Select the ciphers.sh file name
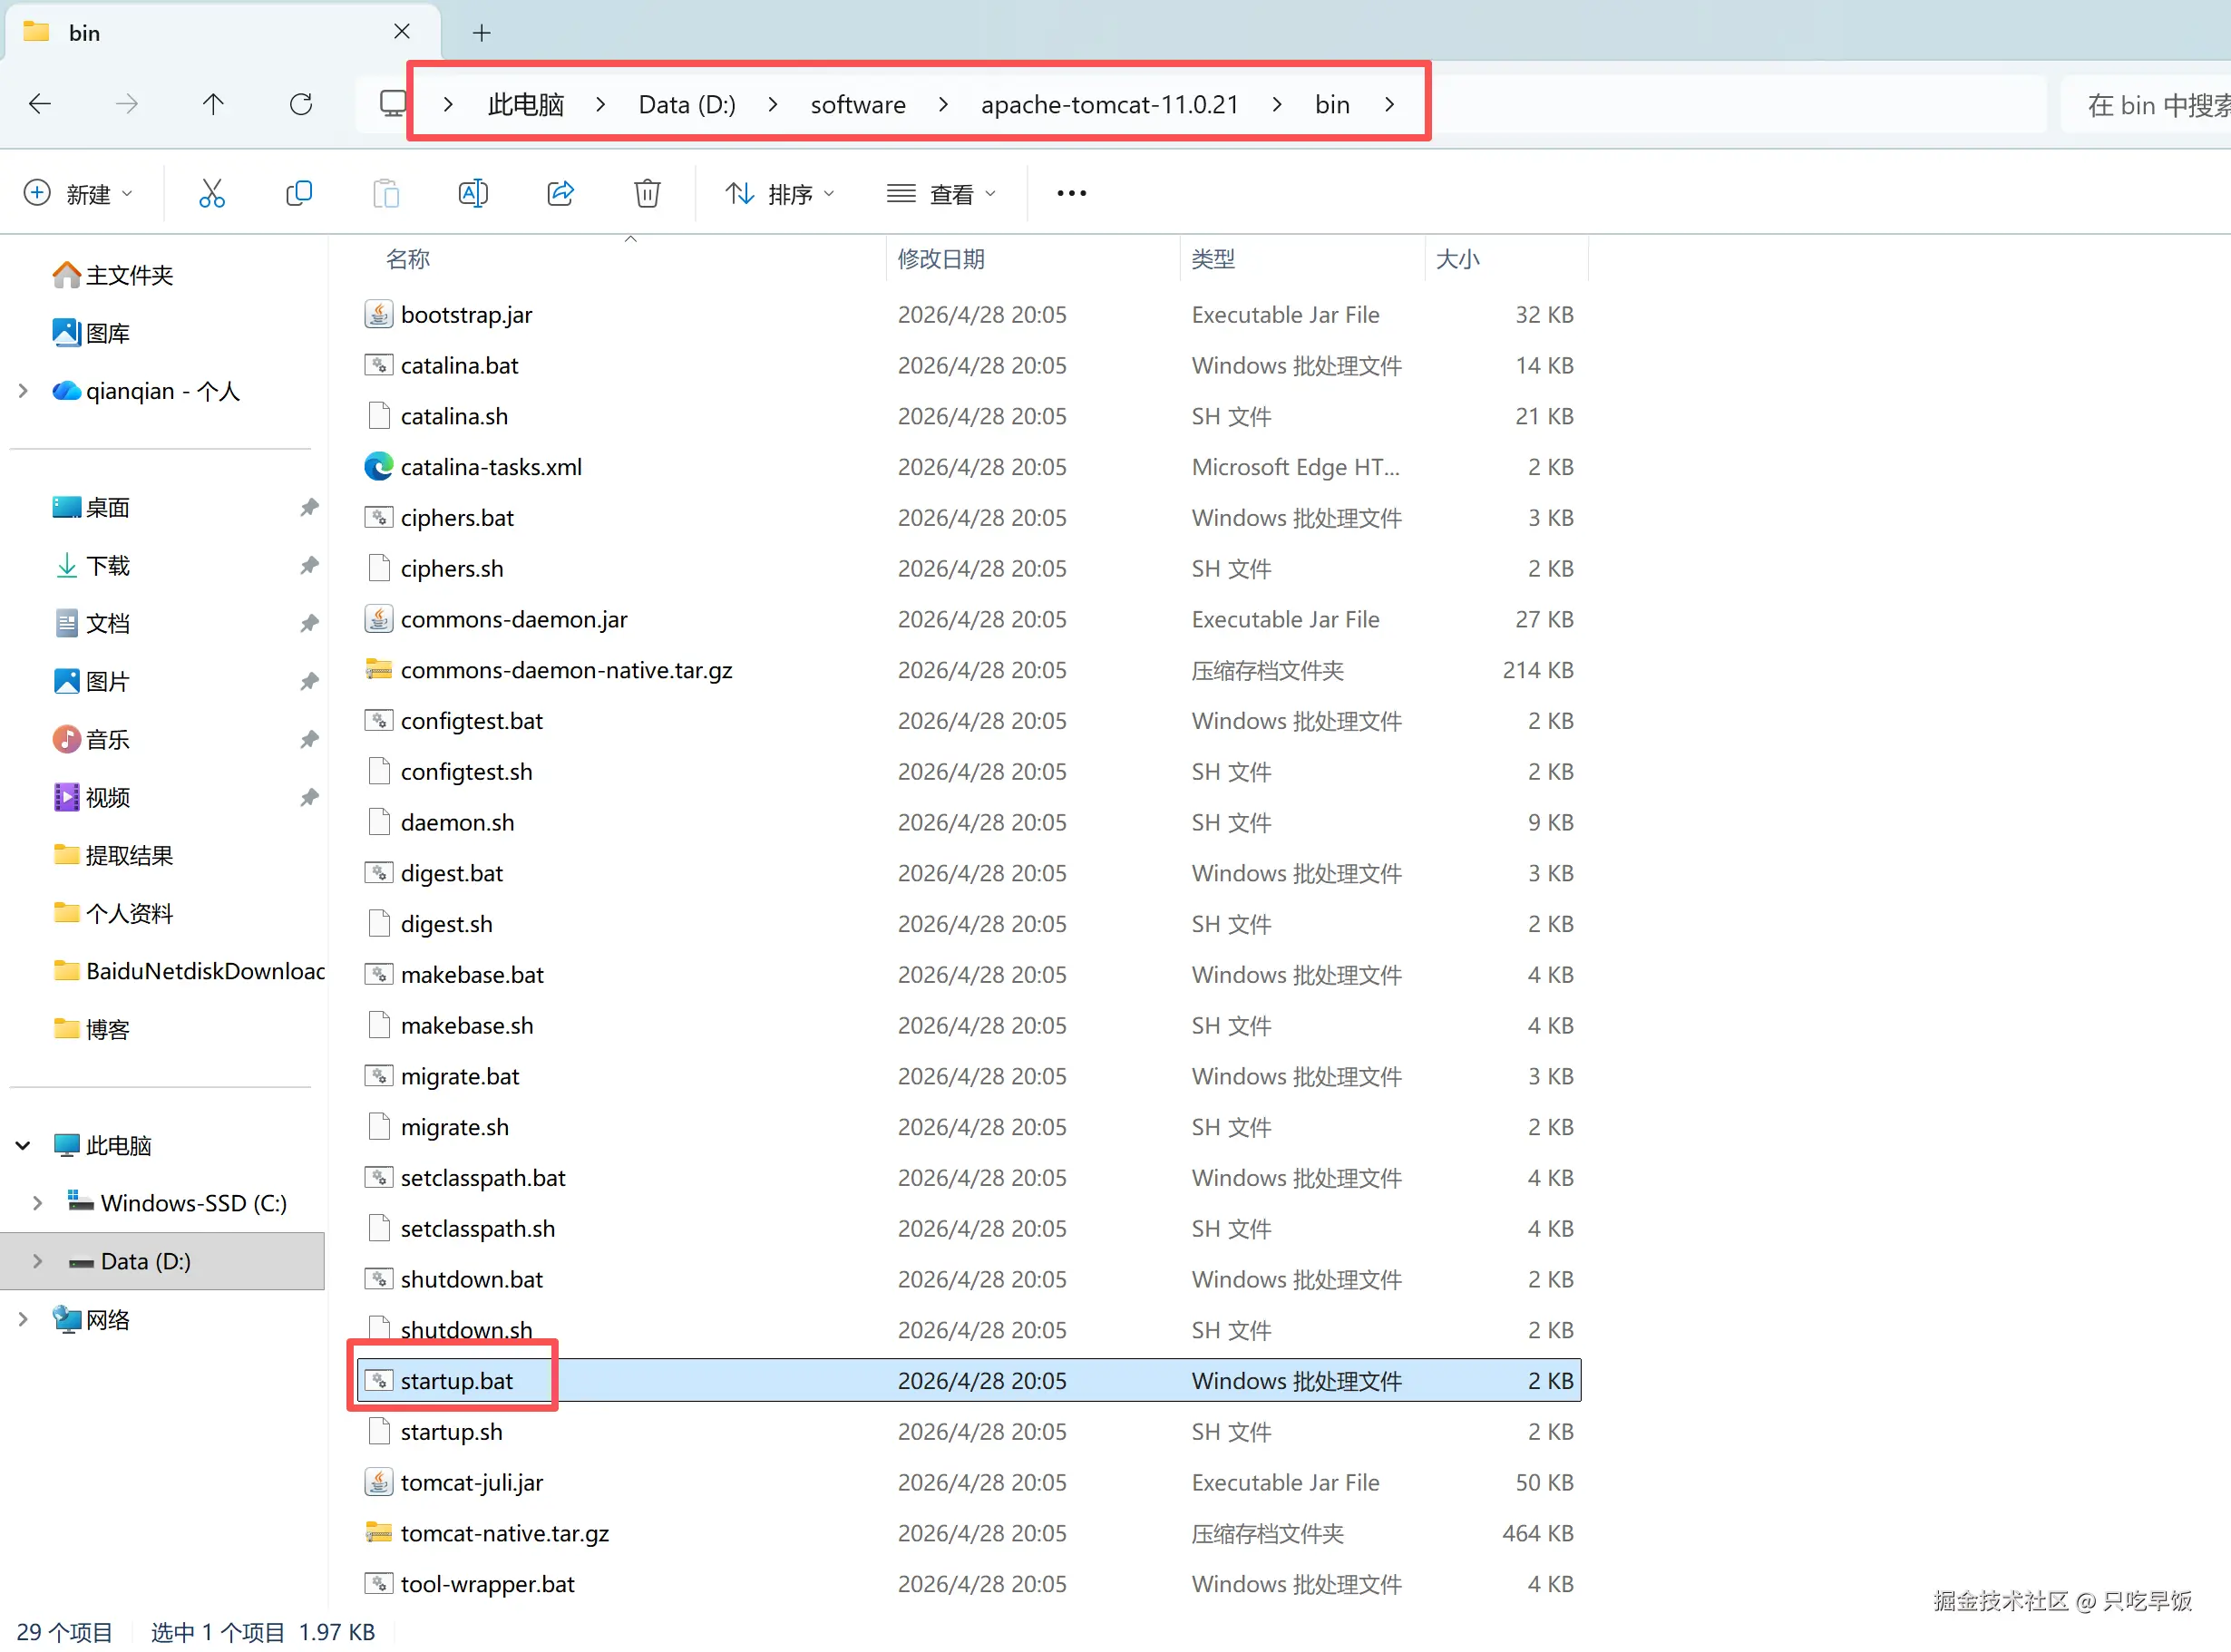 pos(452,569)
